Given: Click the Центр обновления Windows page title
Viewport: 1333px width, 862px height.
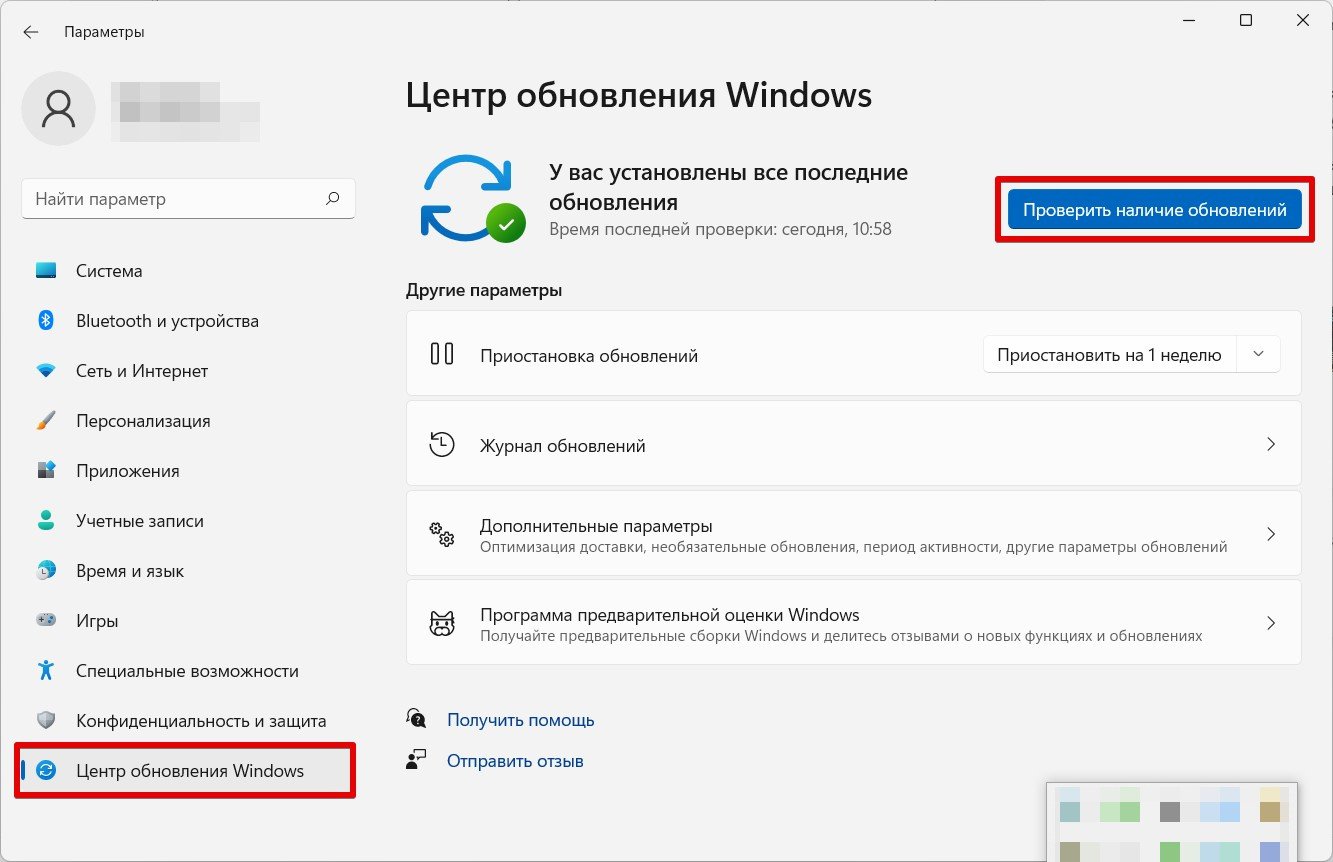Looking at the screenshot, I should (639, 96).
